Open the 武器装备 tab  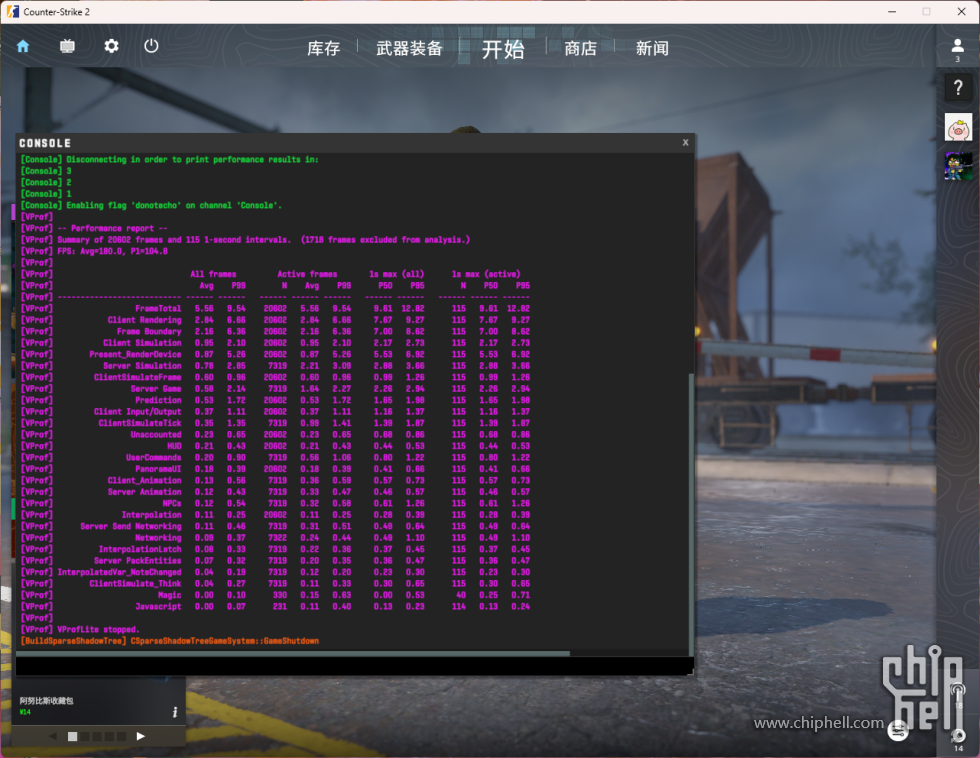point(409,48)
